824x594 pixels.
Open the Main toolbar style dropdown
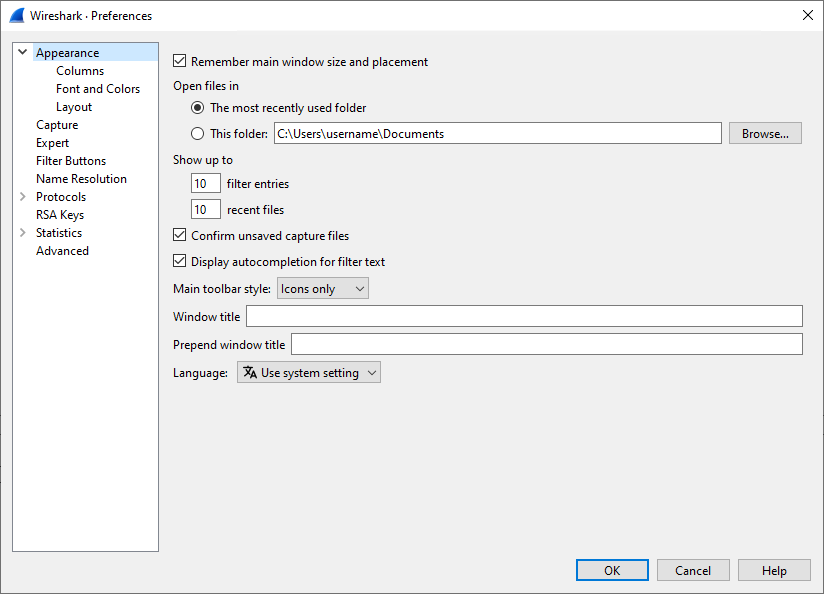click(x=322, y=289)
